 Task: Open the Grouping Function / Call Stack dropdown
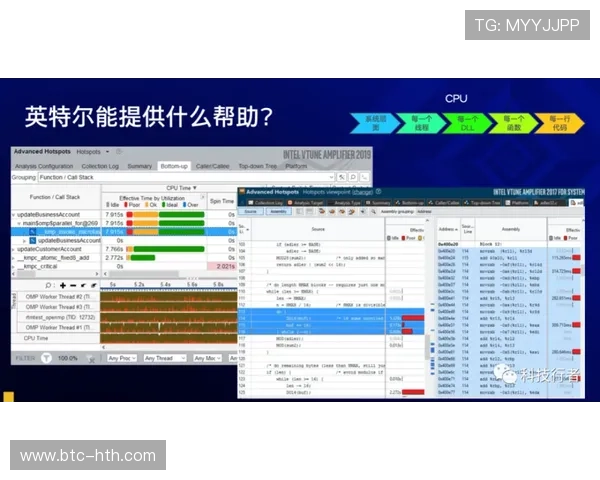click(x=187, y=177)
